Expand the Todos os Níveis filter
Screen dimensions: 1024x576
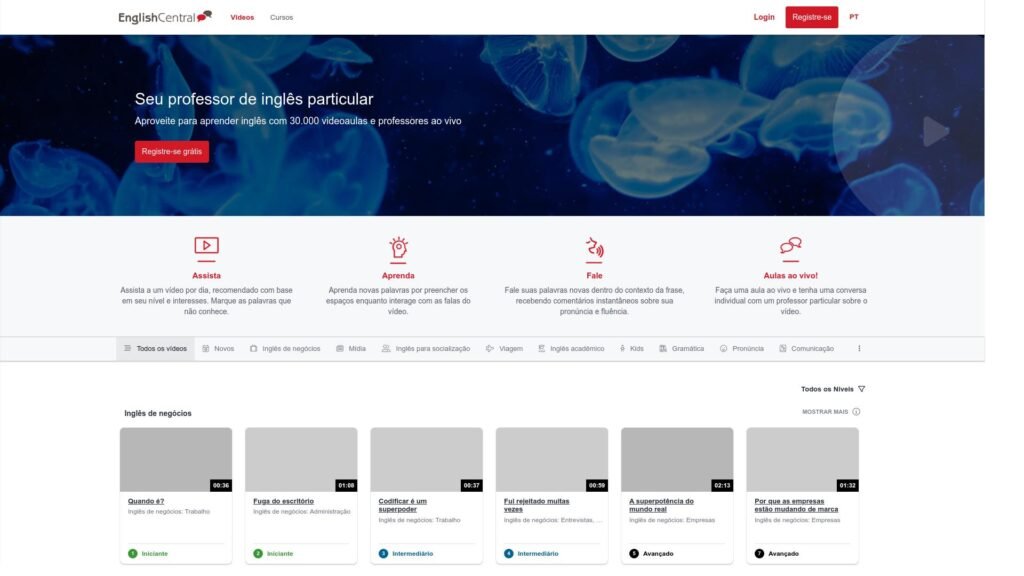[x=832, y=389]
